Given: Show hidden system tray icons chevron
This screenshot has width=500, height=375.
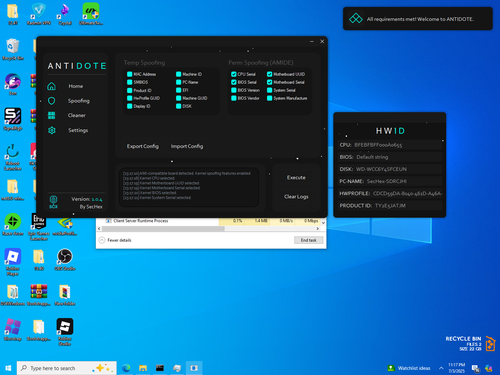Looking at the screenshot, I should 441,368.
